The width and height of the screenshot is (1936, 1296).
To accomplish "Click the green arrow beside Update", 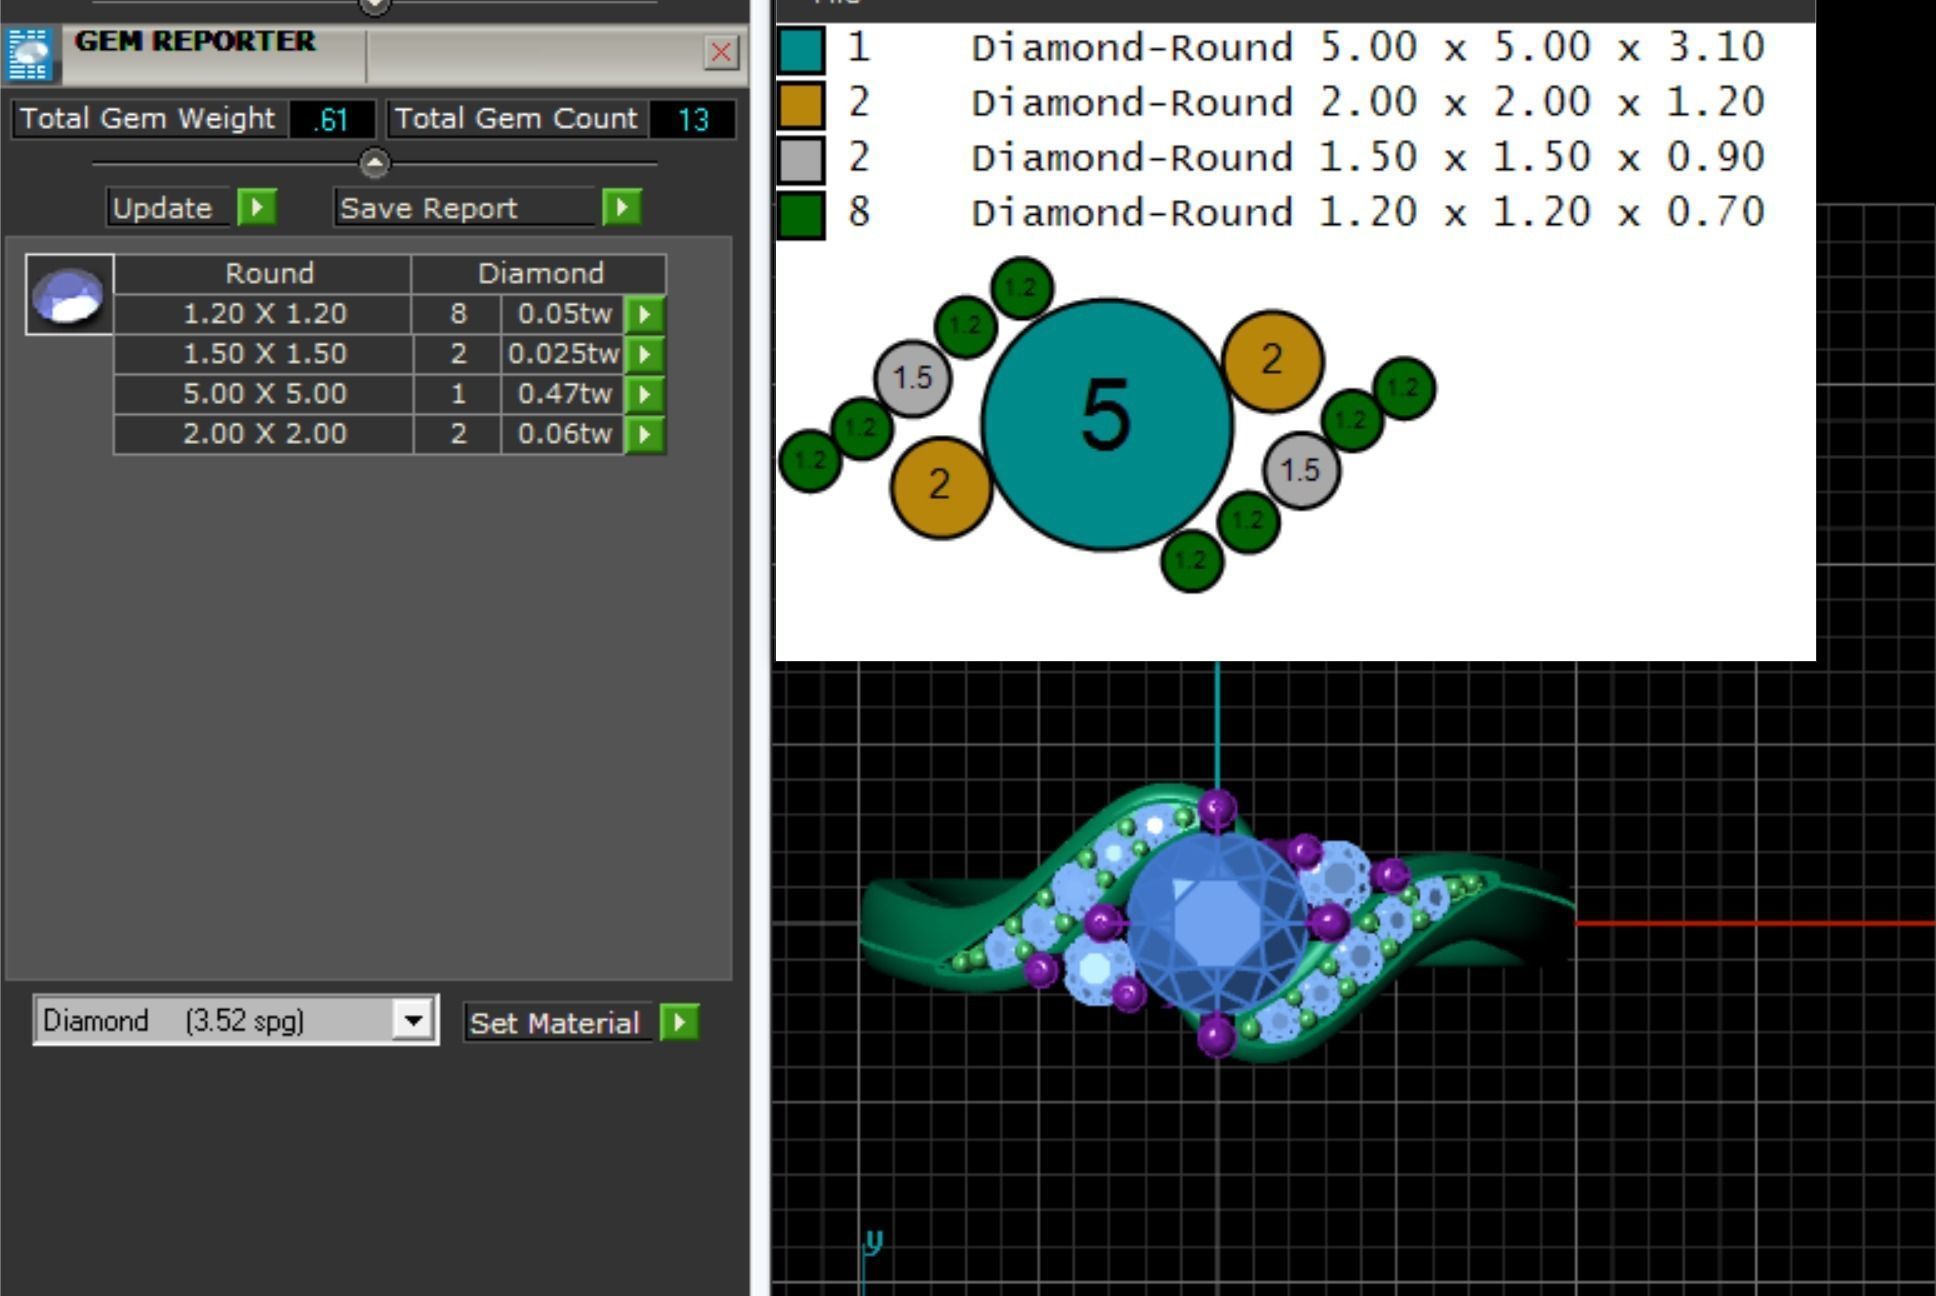I will (257, 208).
